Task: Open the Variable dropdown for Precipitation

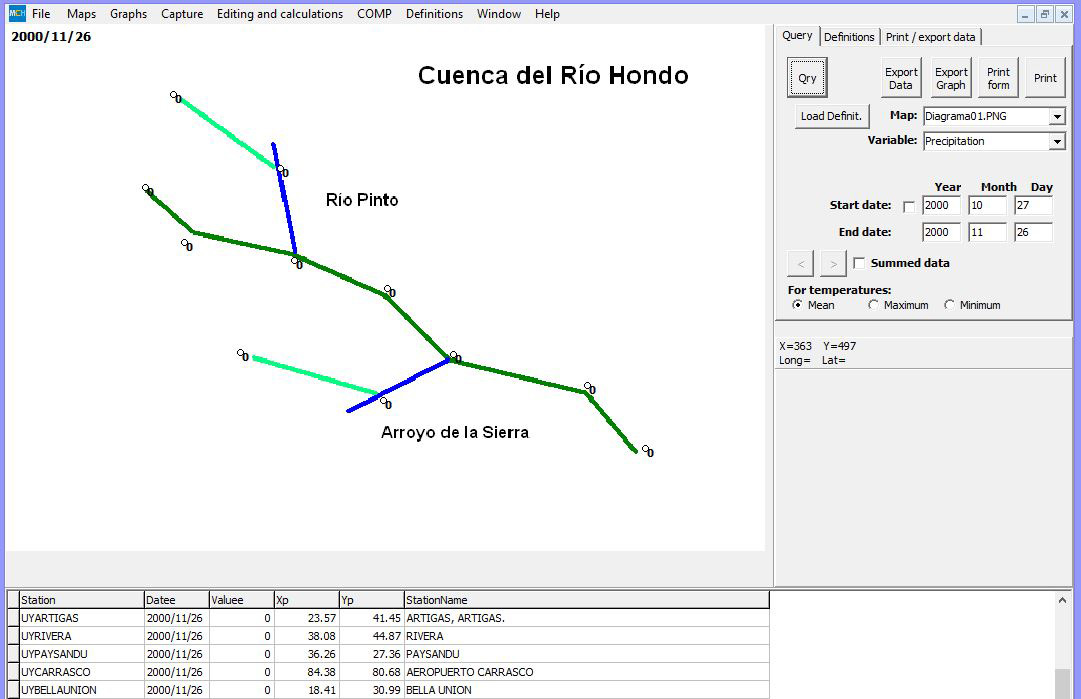Action: coord(1057,142)
